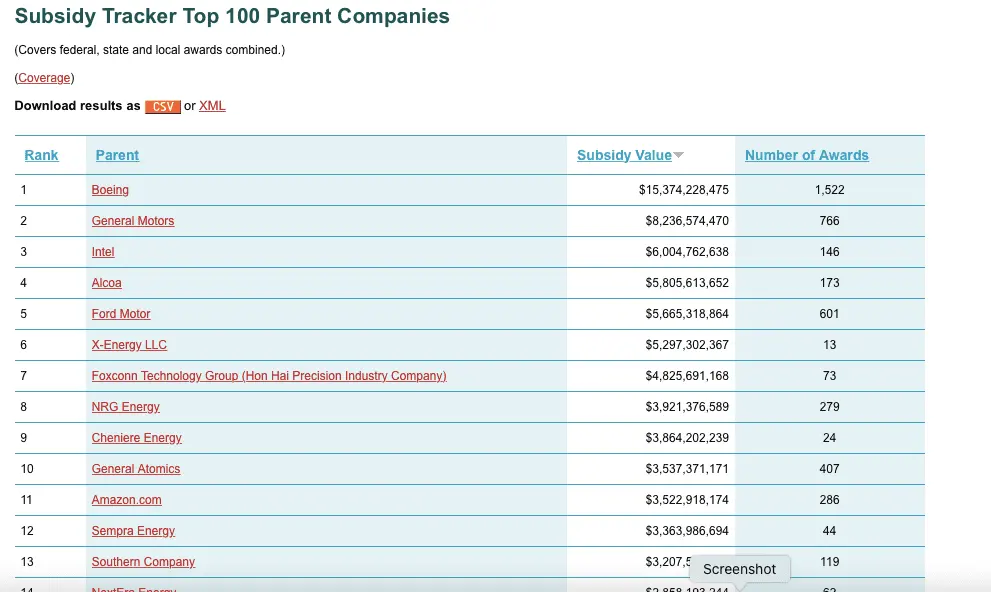Open the Amazon.com parent link
This screenshot has height=592, width=991.
click(x=127, y=500)
